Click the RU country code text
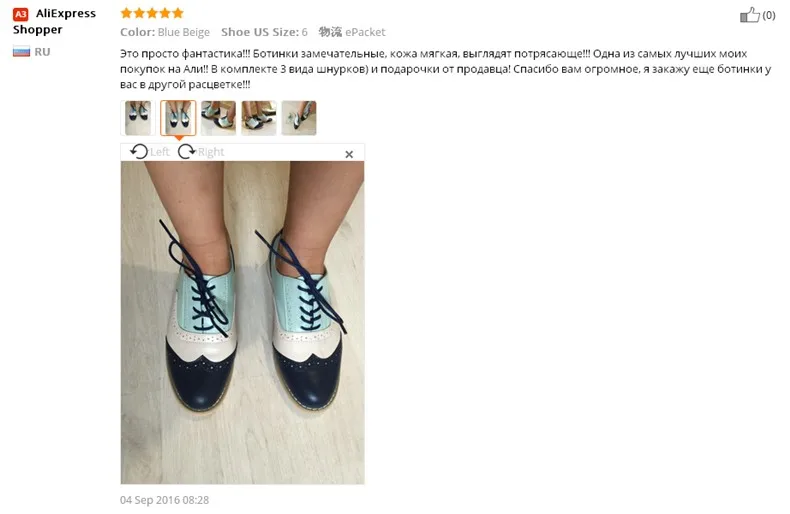The width and height of the screenshot is (790, 514). click(42, 51)
